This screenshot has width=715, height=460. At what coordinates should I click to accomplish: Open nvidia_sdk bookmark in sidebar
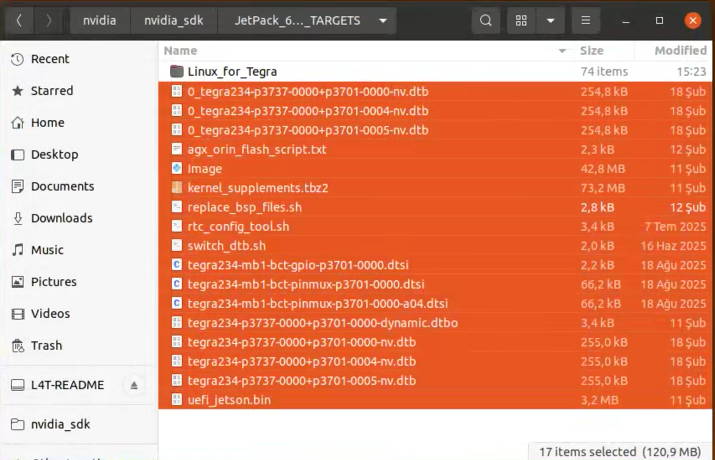(79, 424)
